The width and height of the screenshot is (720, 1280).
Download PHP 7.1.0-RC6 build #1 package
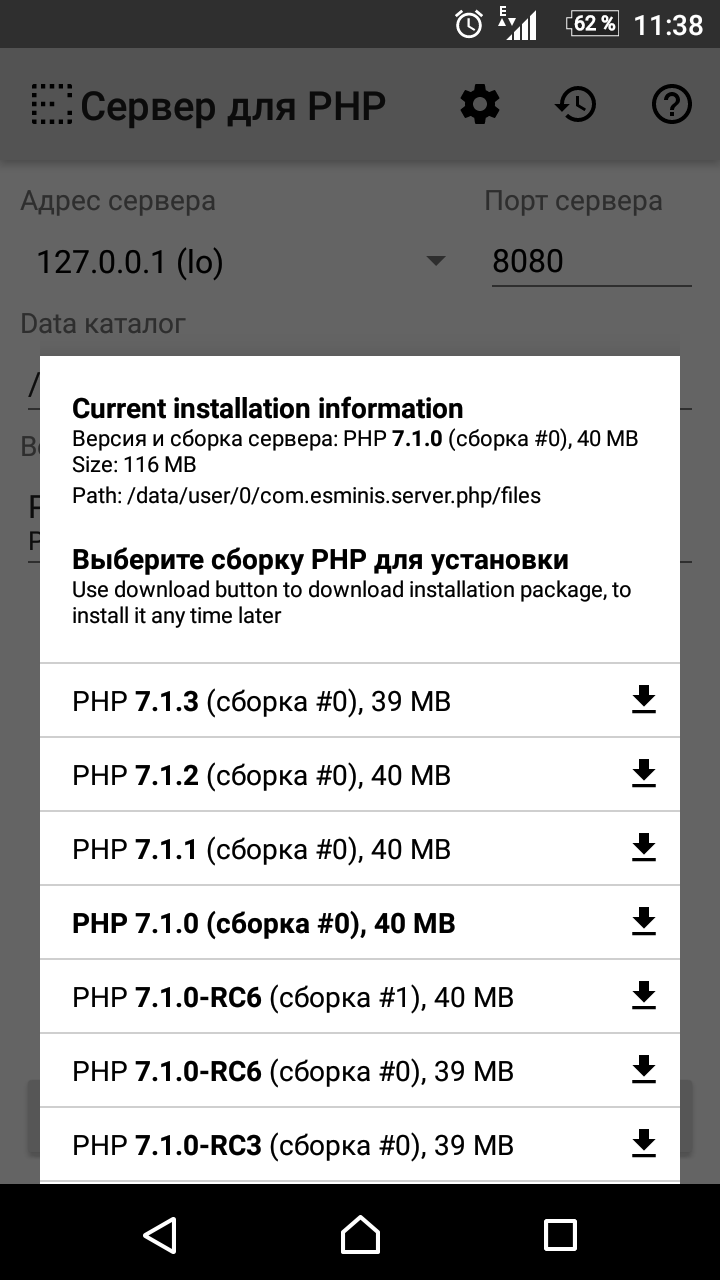coord(644,997)
